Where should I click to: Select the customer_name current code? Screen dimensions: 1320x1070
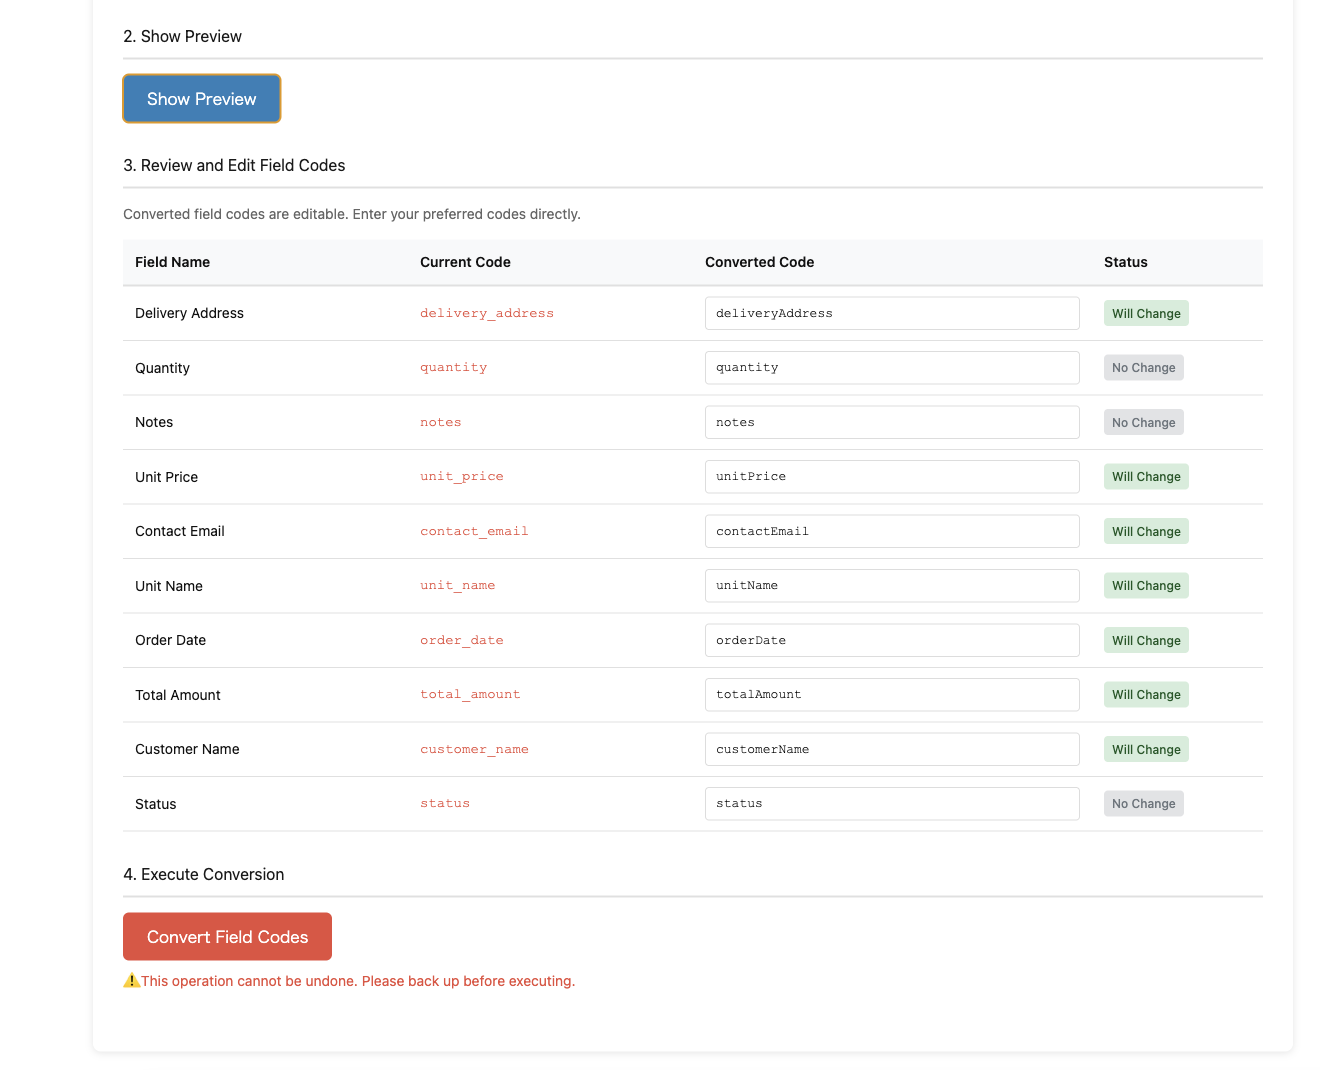(x=474, y=749)
